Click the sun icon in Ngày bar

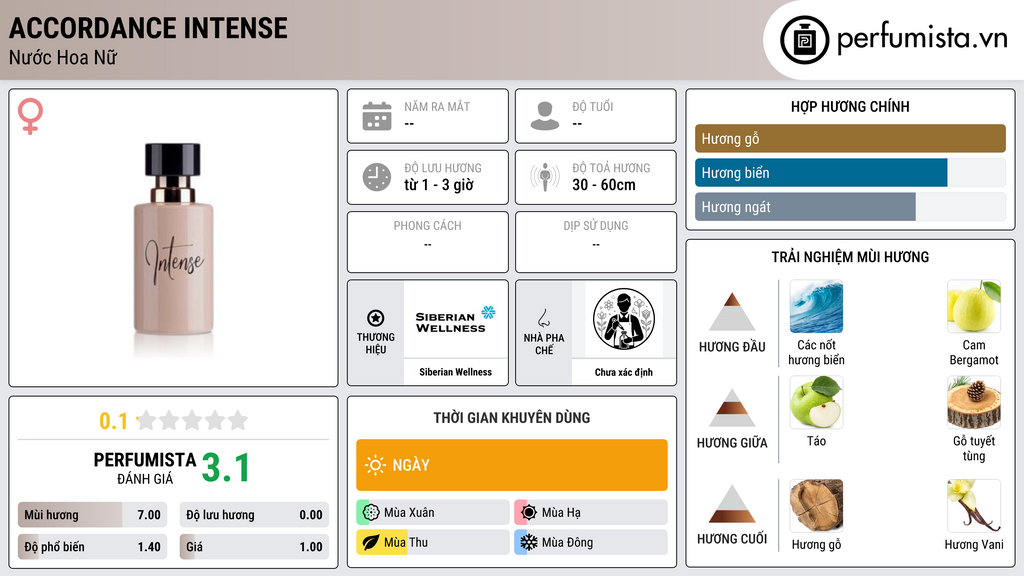coord(375,465)
